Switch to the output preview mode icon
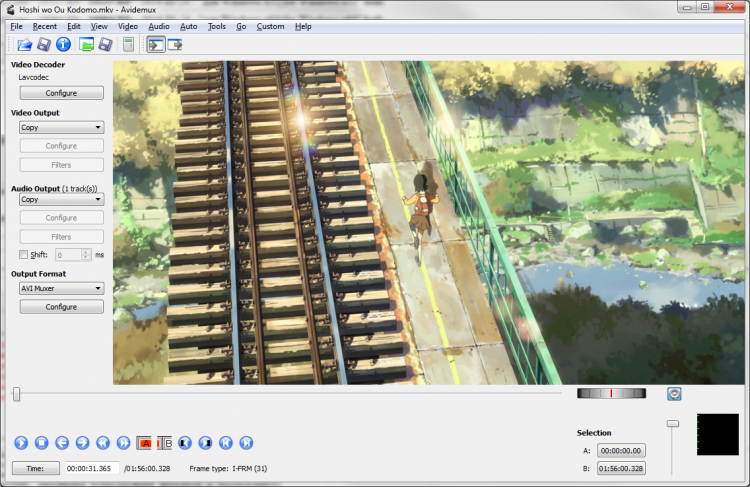Screen dimensions: 750x487 click(x=175, y=45)
